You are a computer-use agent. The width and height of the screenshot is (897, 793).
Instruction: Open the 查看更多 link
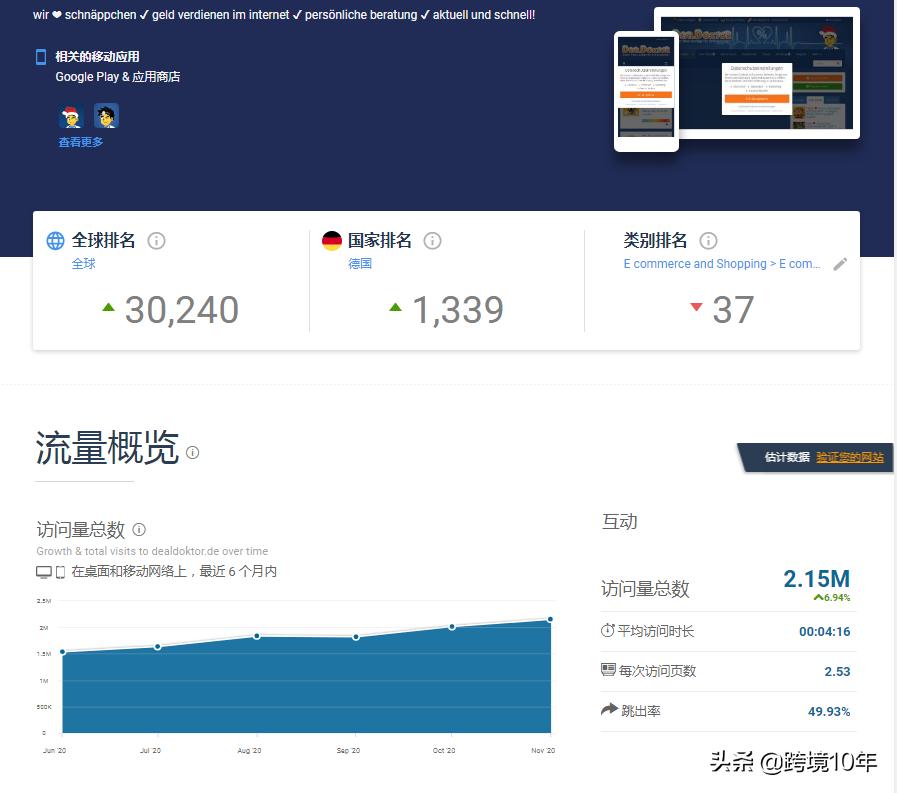[81, 141]
